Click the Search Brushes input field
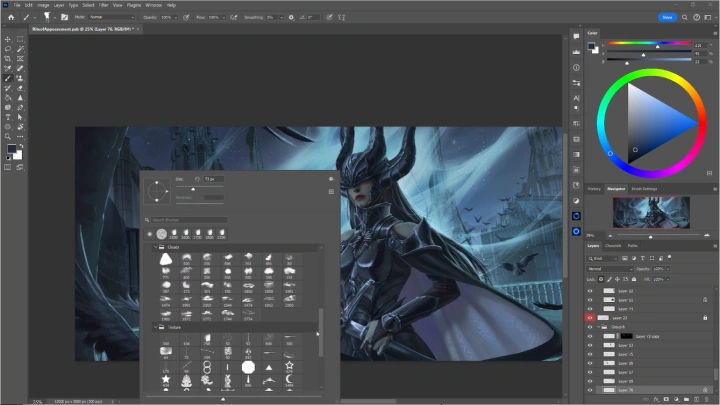The image size is (720, 405). 189,220
